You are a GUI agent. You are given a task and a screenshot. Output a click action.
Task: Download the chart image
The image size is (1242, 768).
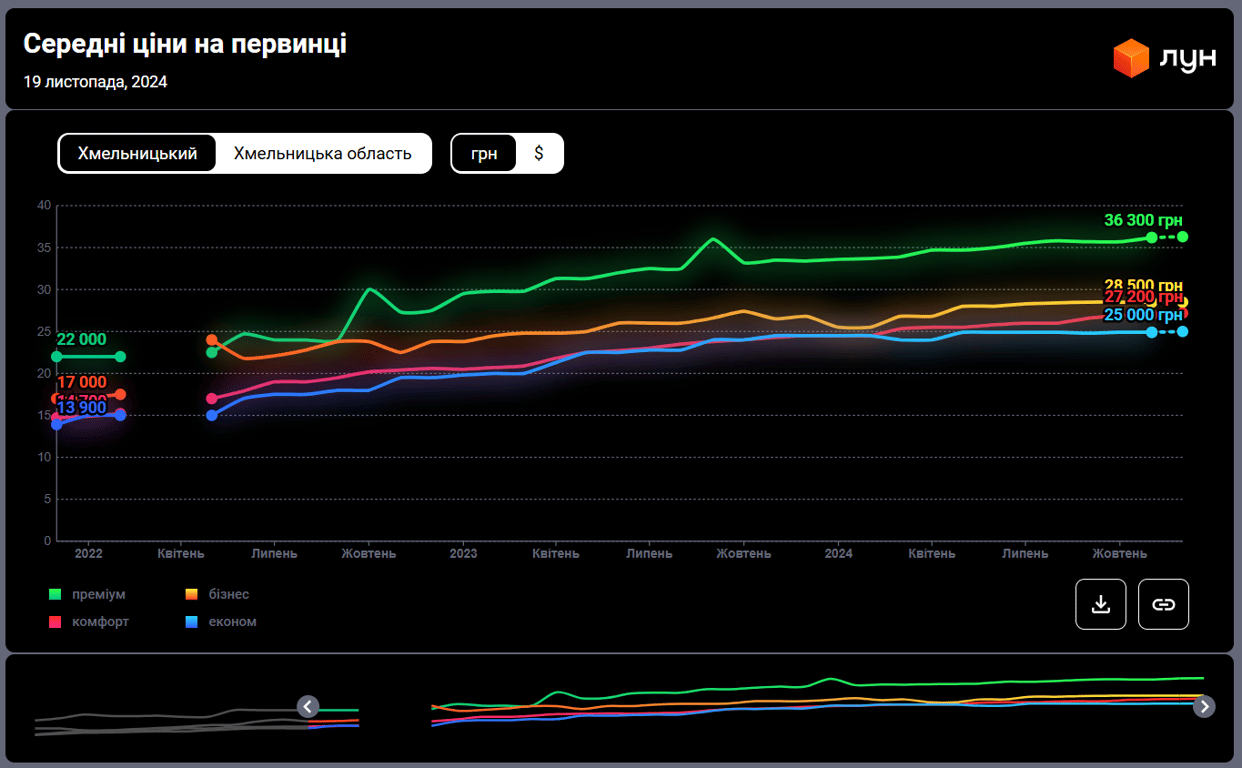(1101, 604)
